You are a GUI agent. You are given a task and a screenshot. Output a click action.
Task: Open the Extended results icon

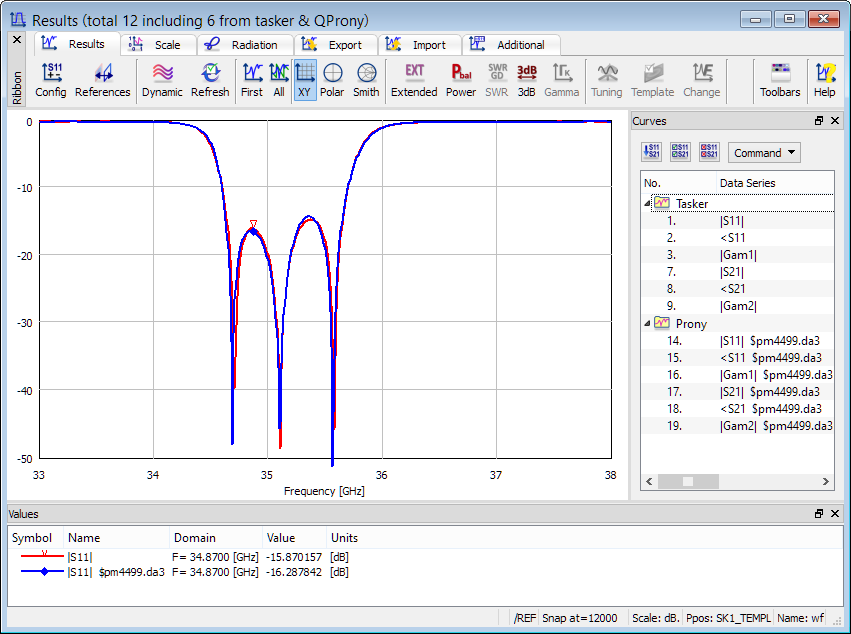tap(414, 80)
